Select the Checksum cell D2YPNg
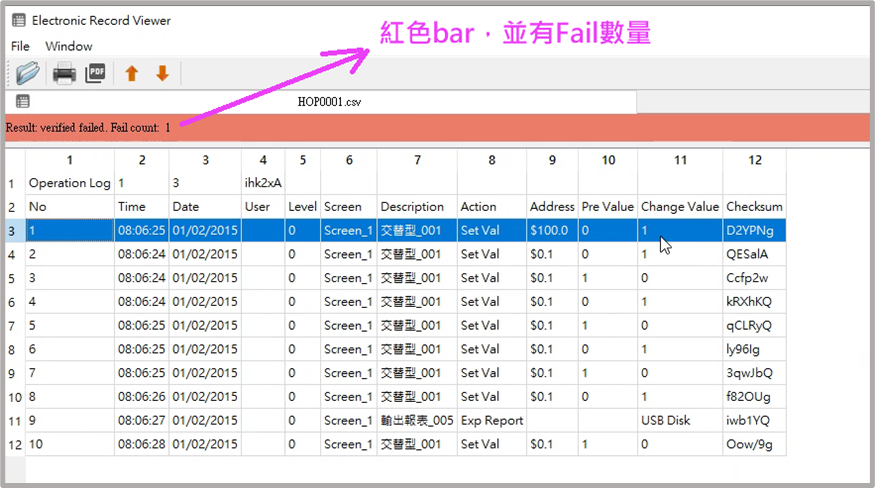Screen dimensions: 875x488 (x=754, y=230)
